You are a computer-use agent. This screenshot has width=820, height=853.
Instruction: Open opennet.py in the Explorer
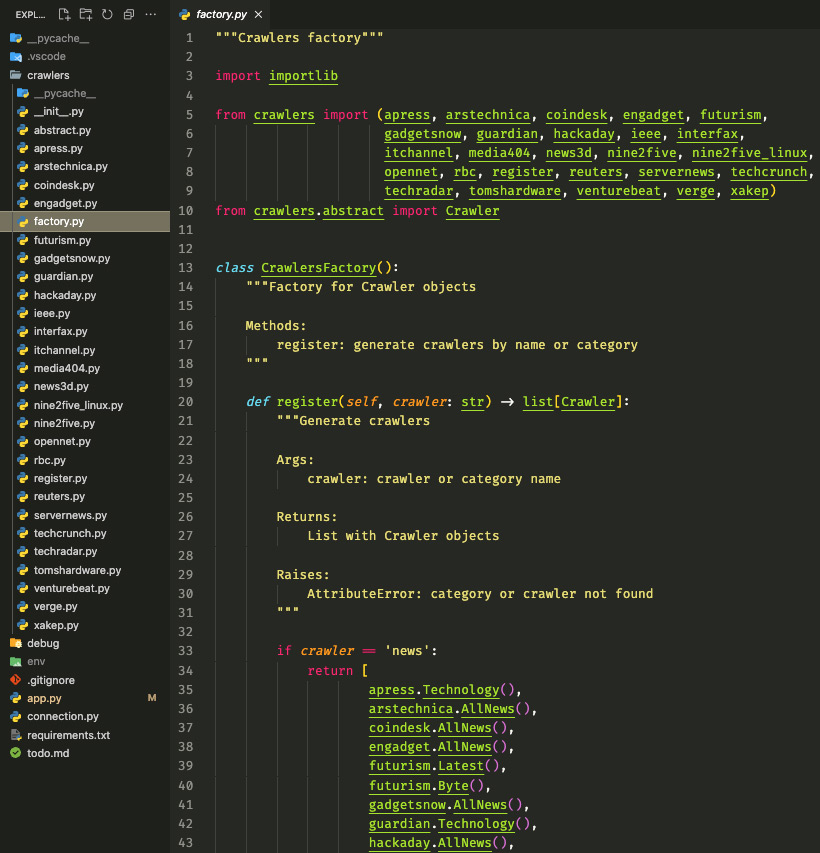[85, 441]
